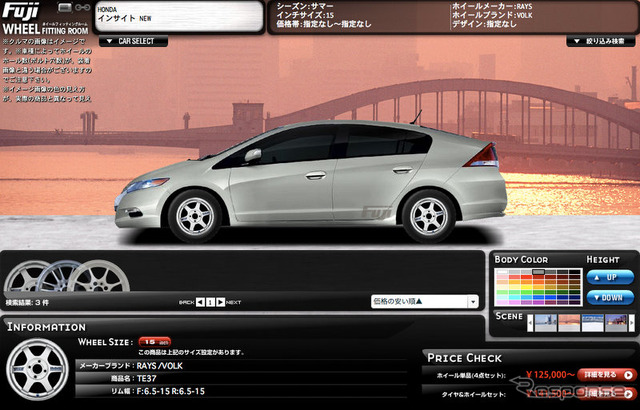Pick the bright yellow body color swatch

pos(527,287)
